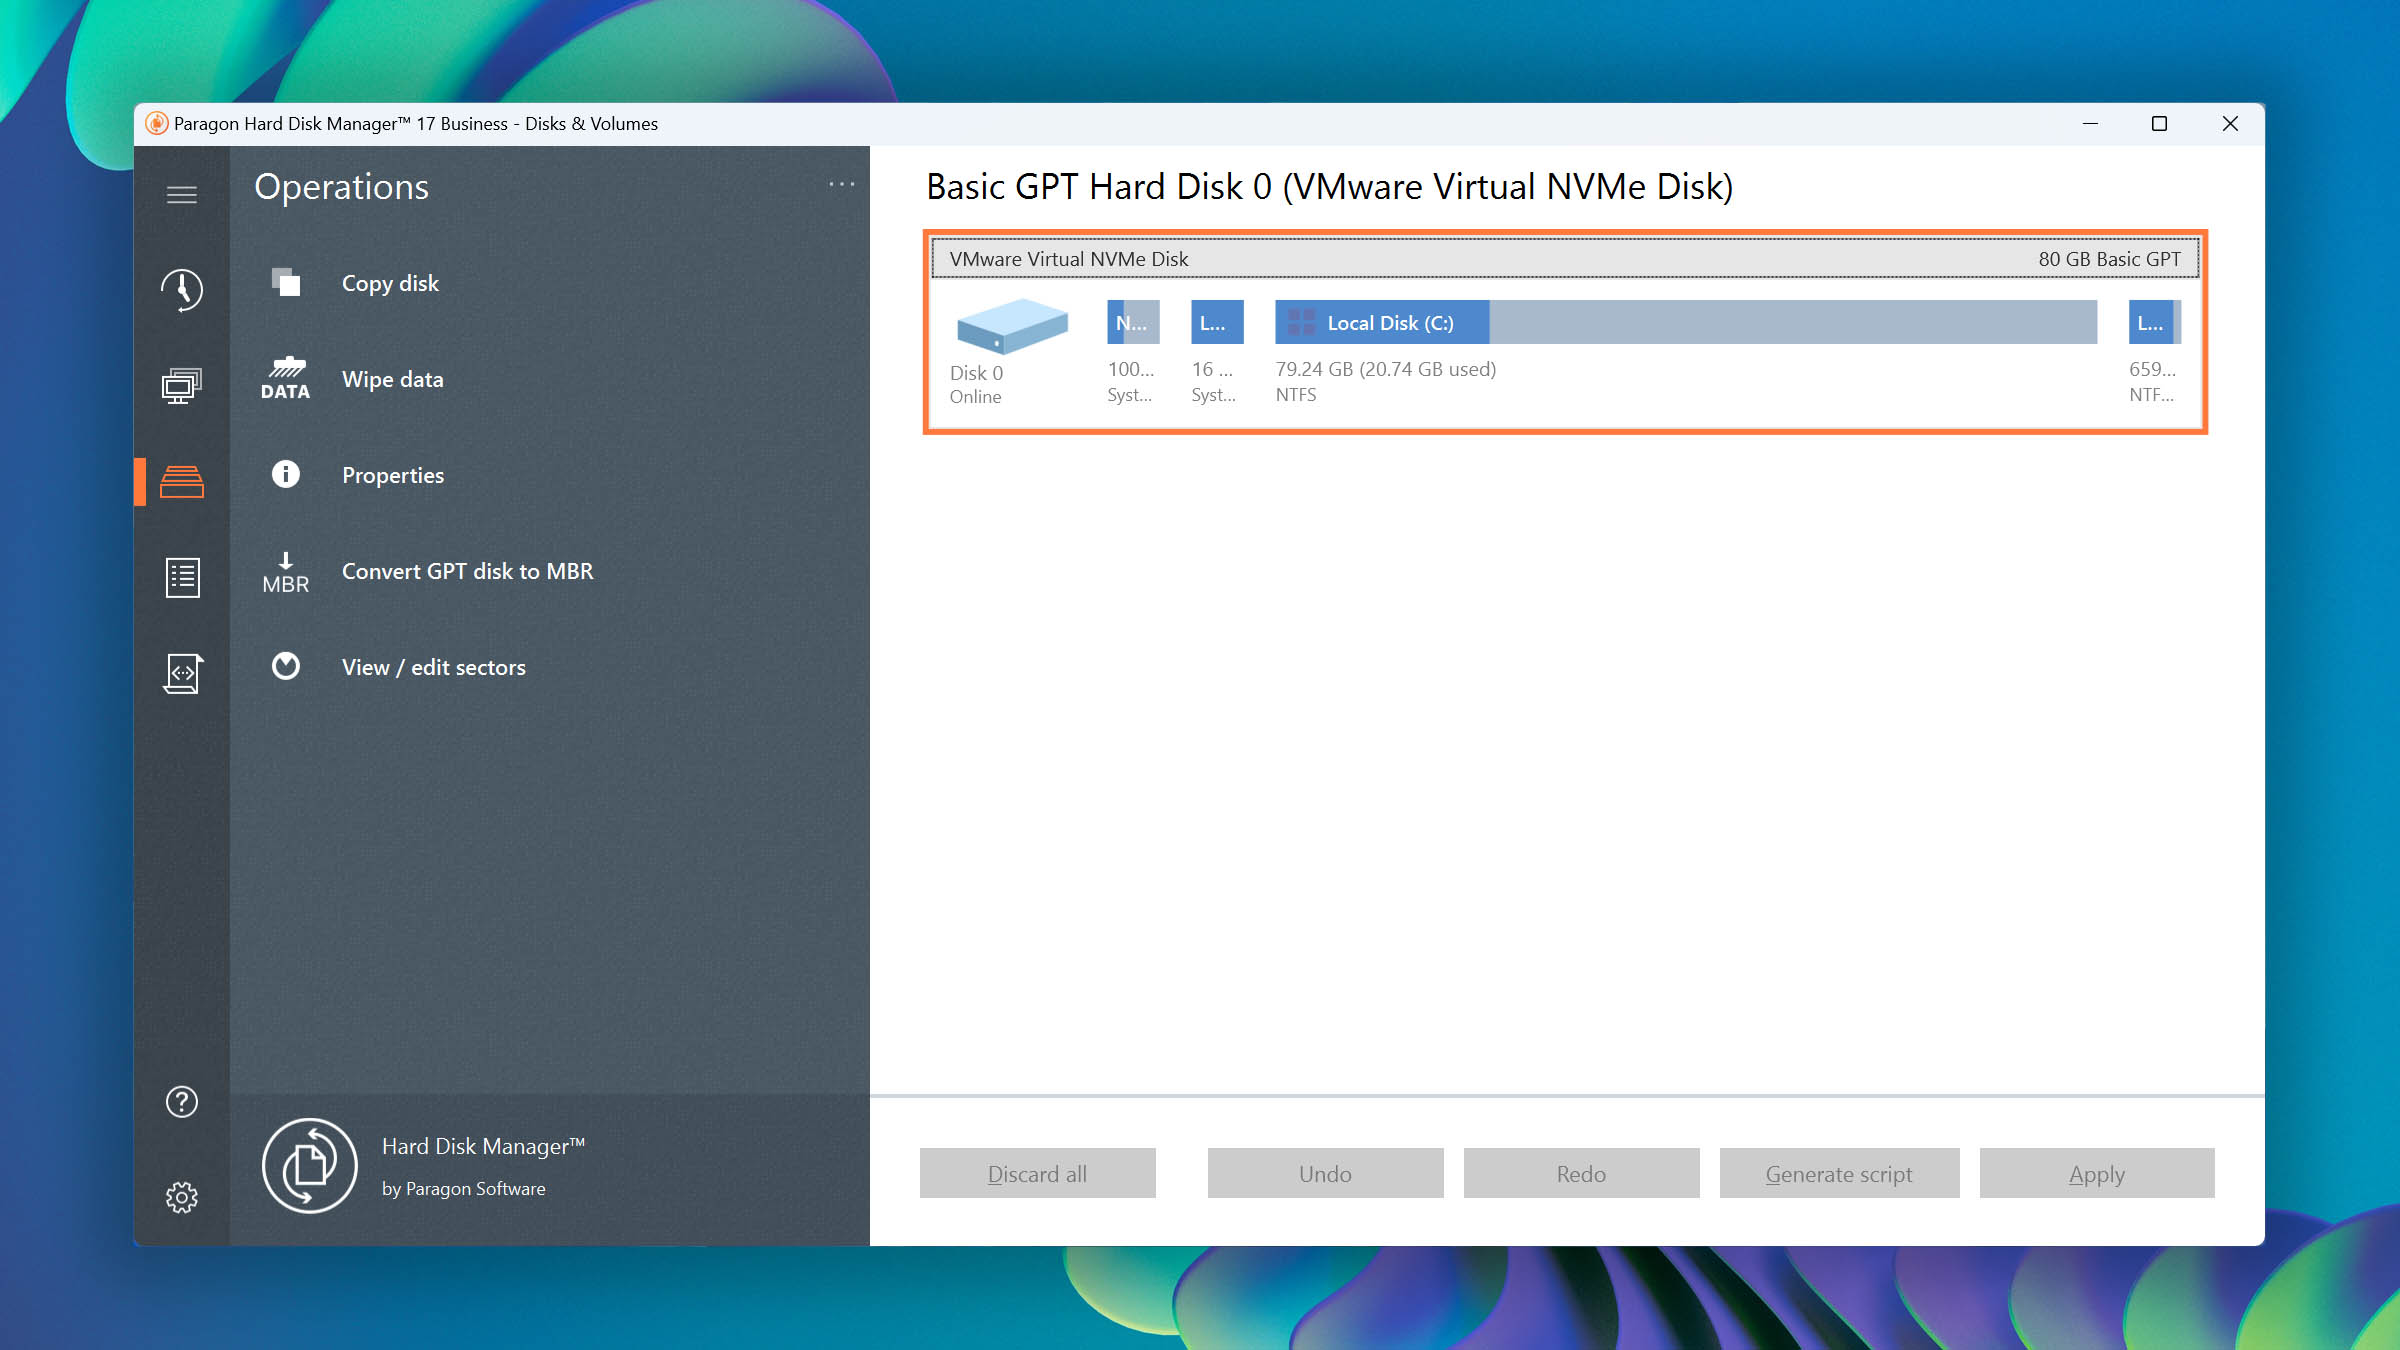Click the Apply button
The width and height of the screenshot is (2400, 1350).
(2097, 1174)
